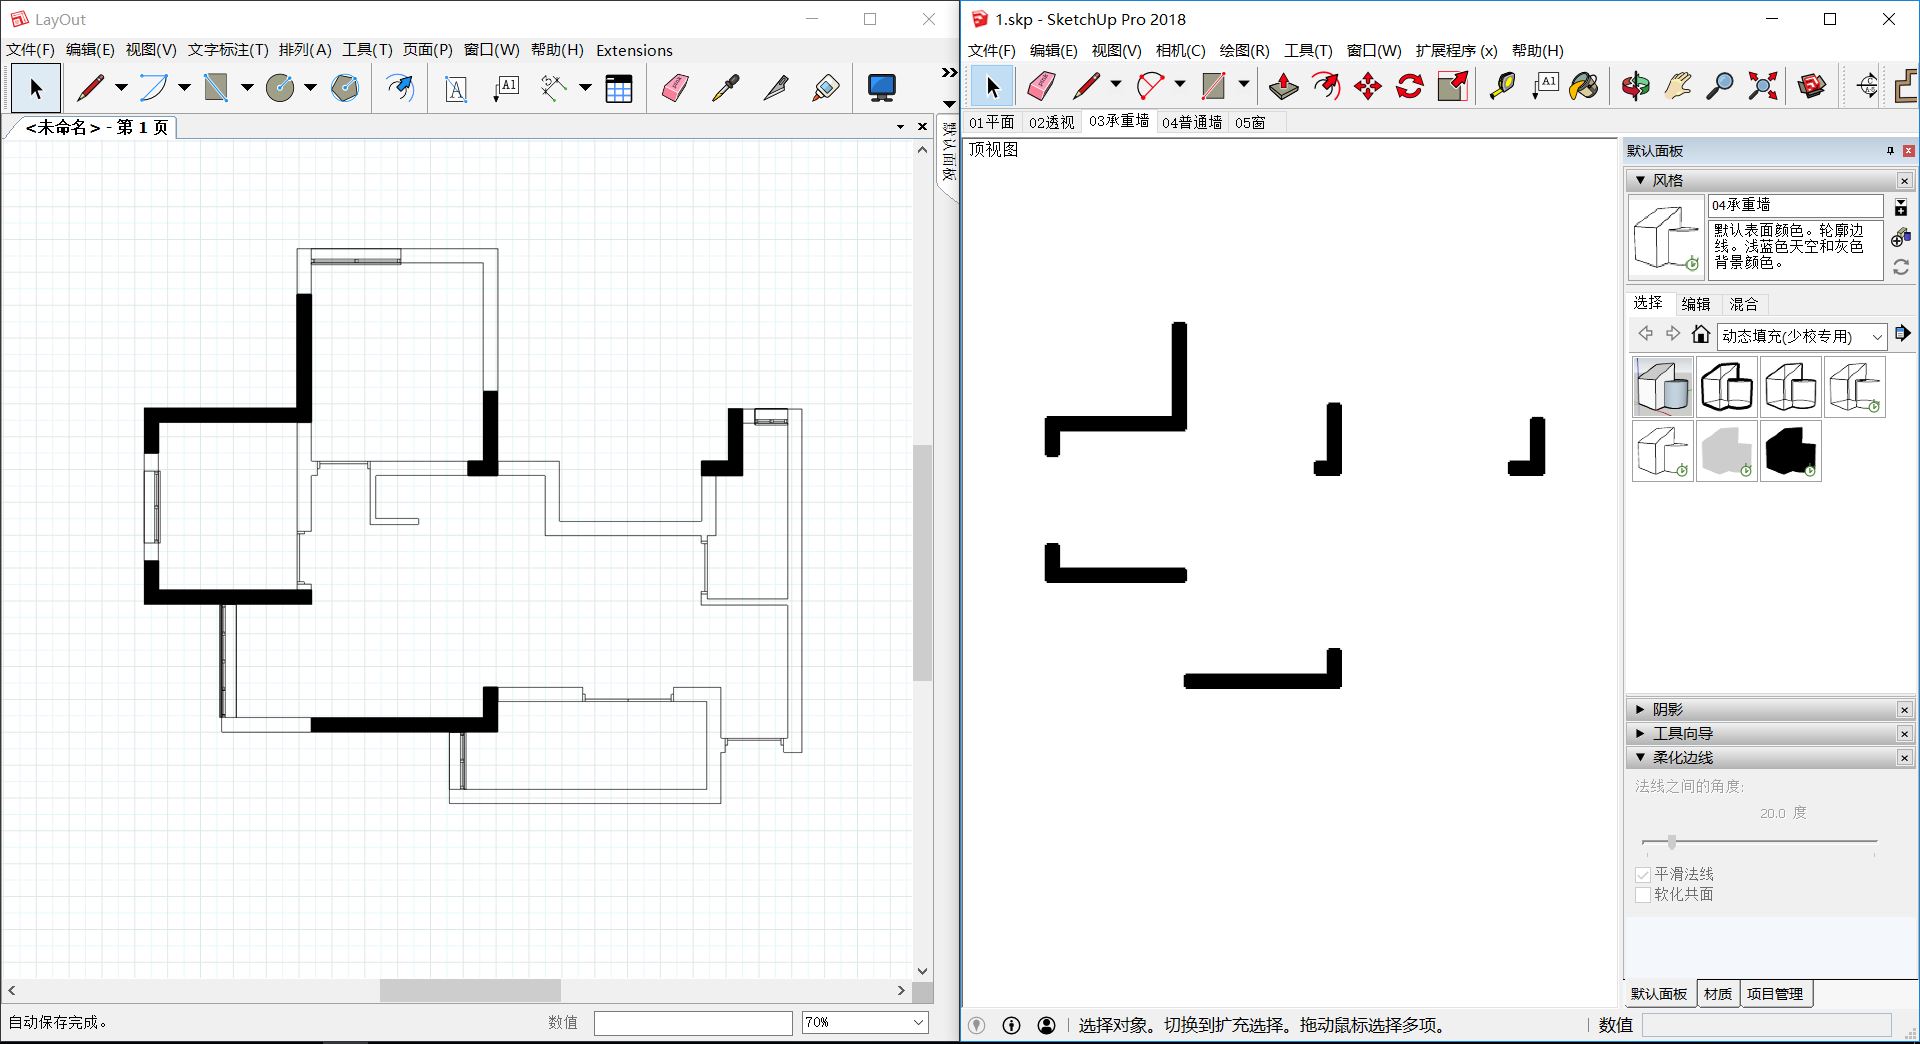Viewport: 1920px width, 1044px height.
Task: Toggle the 平滑法线 checkbox
Action: tap(1642, 875)
